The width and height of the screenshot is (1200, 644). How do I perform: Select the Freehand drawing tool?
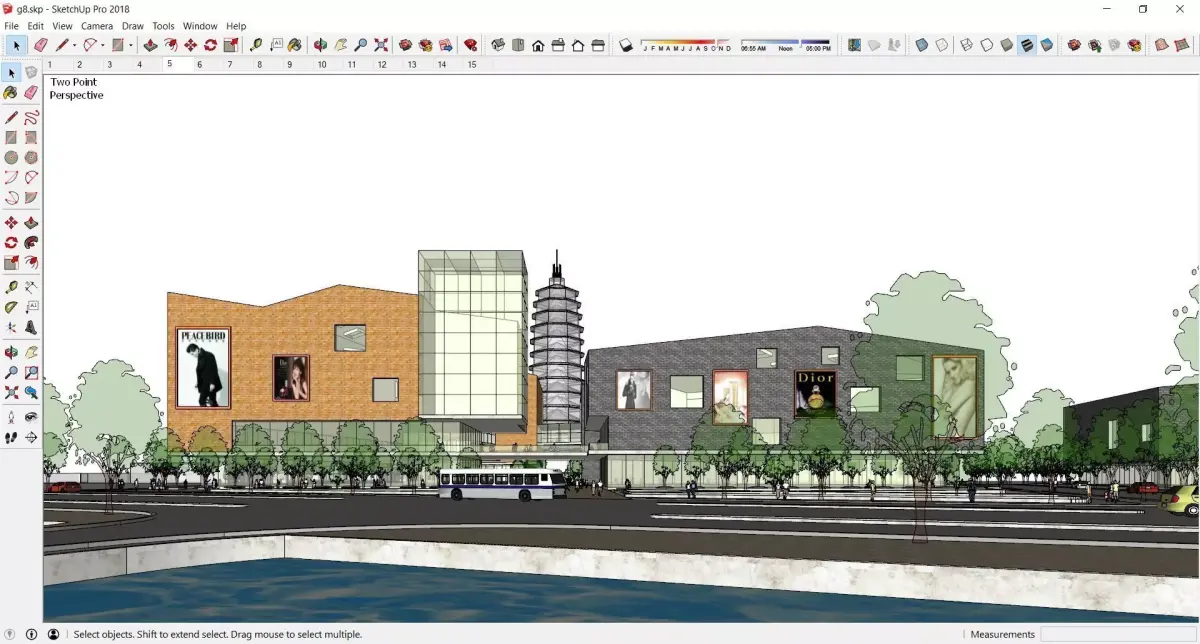click(x=31, y=117)
